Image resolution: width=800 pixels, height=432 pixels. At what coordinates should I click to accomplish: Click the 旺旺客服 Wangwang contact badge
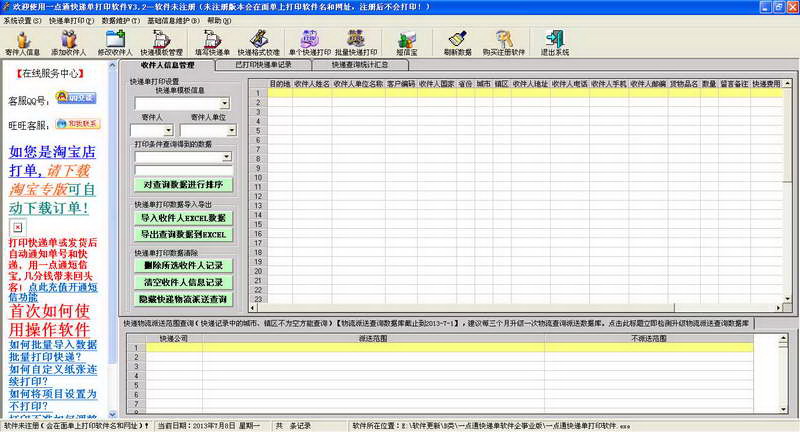tap(78, 124)
